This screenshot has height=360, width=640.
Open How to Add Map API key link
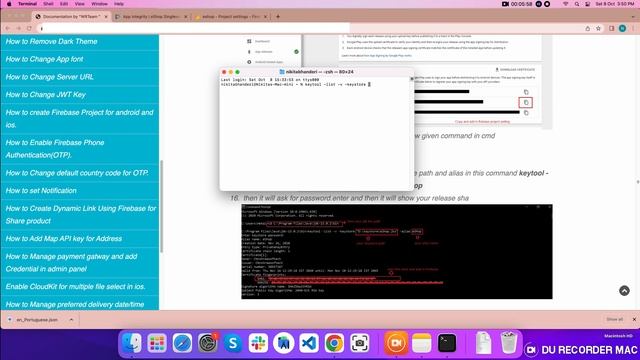pos(64,238)
